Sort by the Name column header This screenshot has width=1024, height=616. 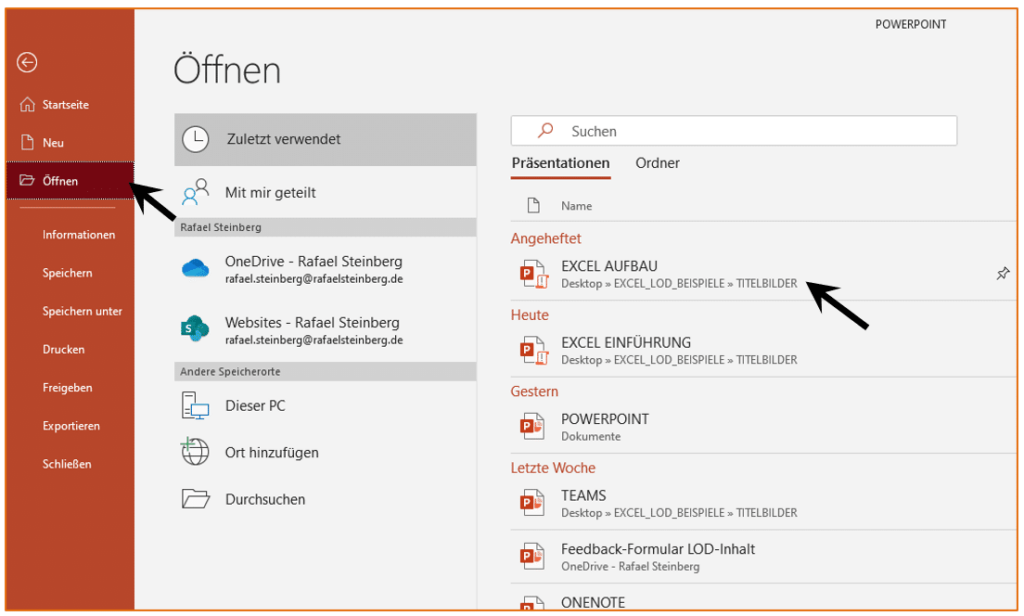point(576,206)
